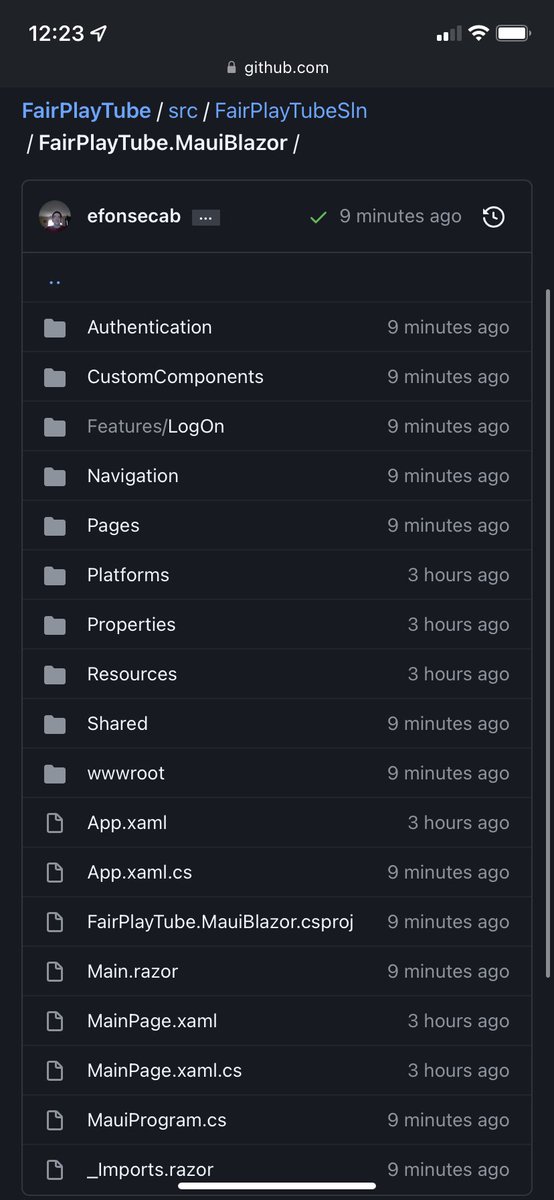Image resolution: width=554 pixels, height=1200 pixels.
Task: Click the Authentication folder icon
Action: coord(55,328)
